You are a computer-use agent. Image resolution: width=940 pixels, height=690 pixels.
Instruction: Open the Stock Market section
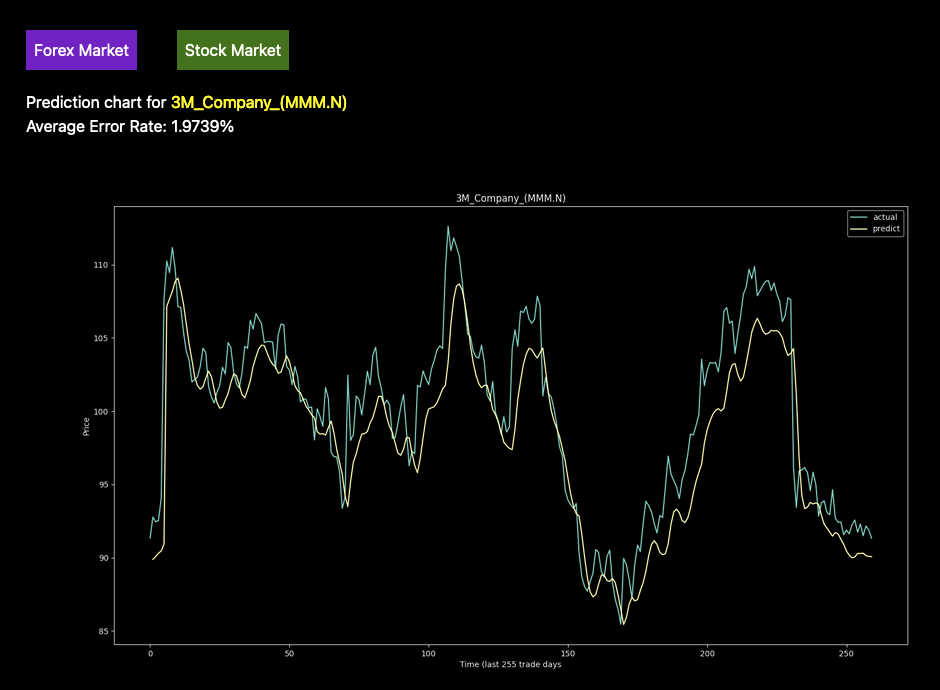(x=233, y=50)
